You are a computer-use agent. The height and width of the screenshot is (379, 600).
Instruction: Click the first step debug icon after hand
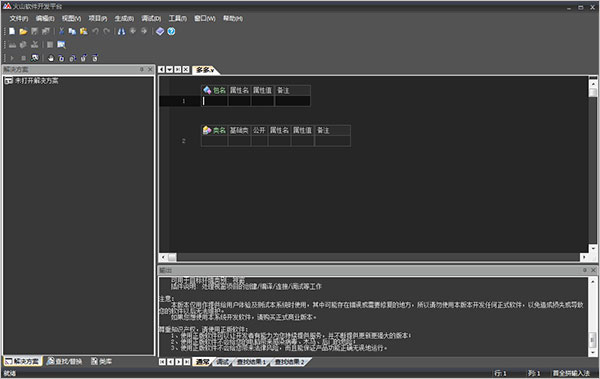[61, 58]
